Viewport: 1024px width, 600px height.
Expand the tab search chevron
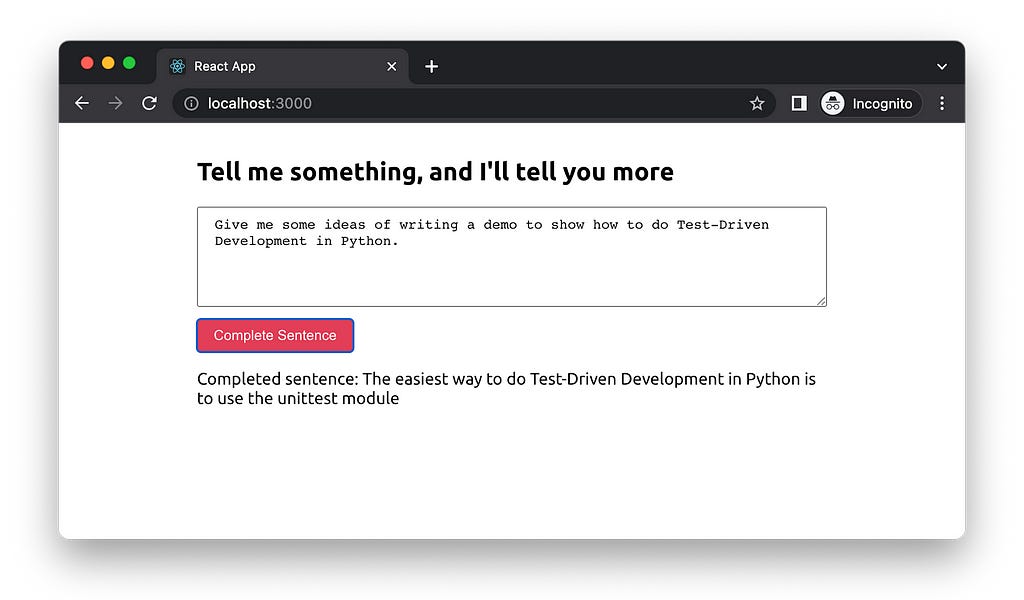click(x=941, y=65)
